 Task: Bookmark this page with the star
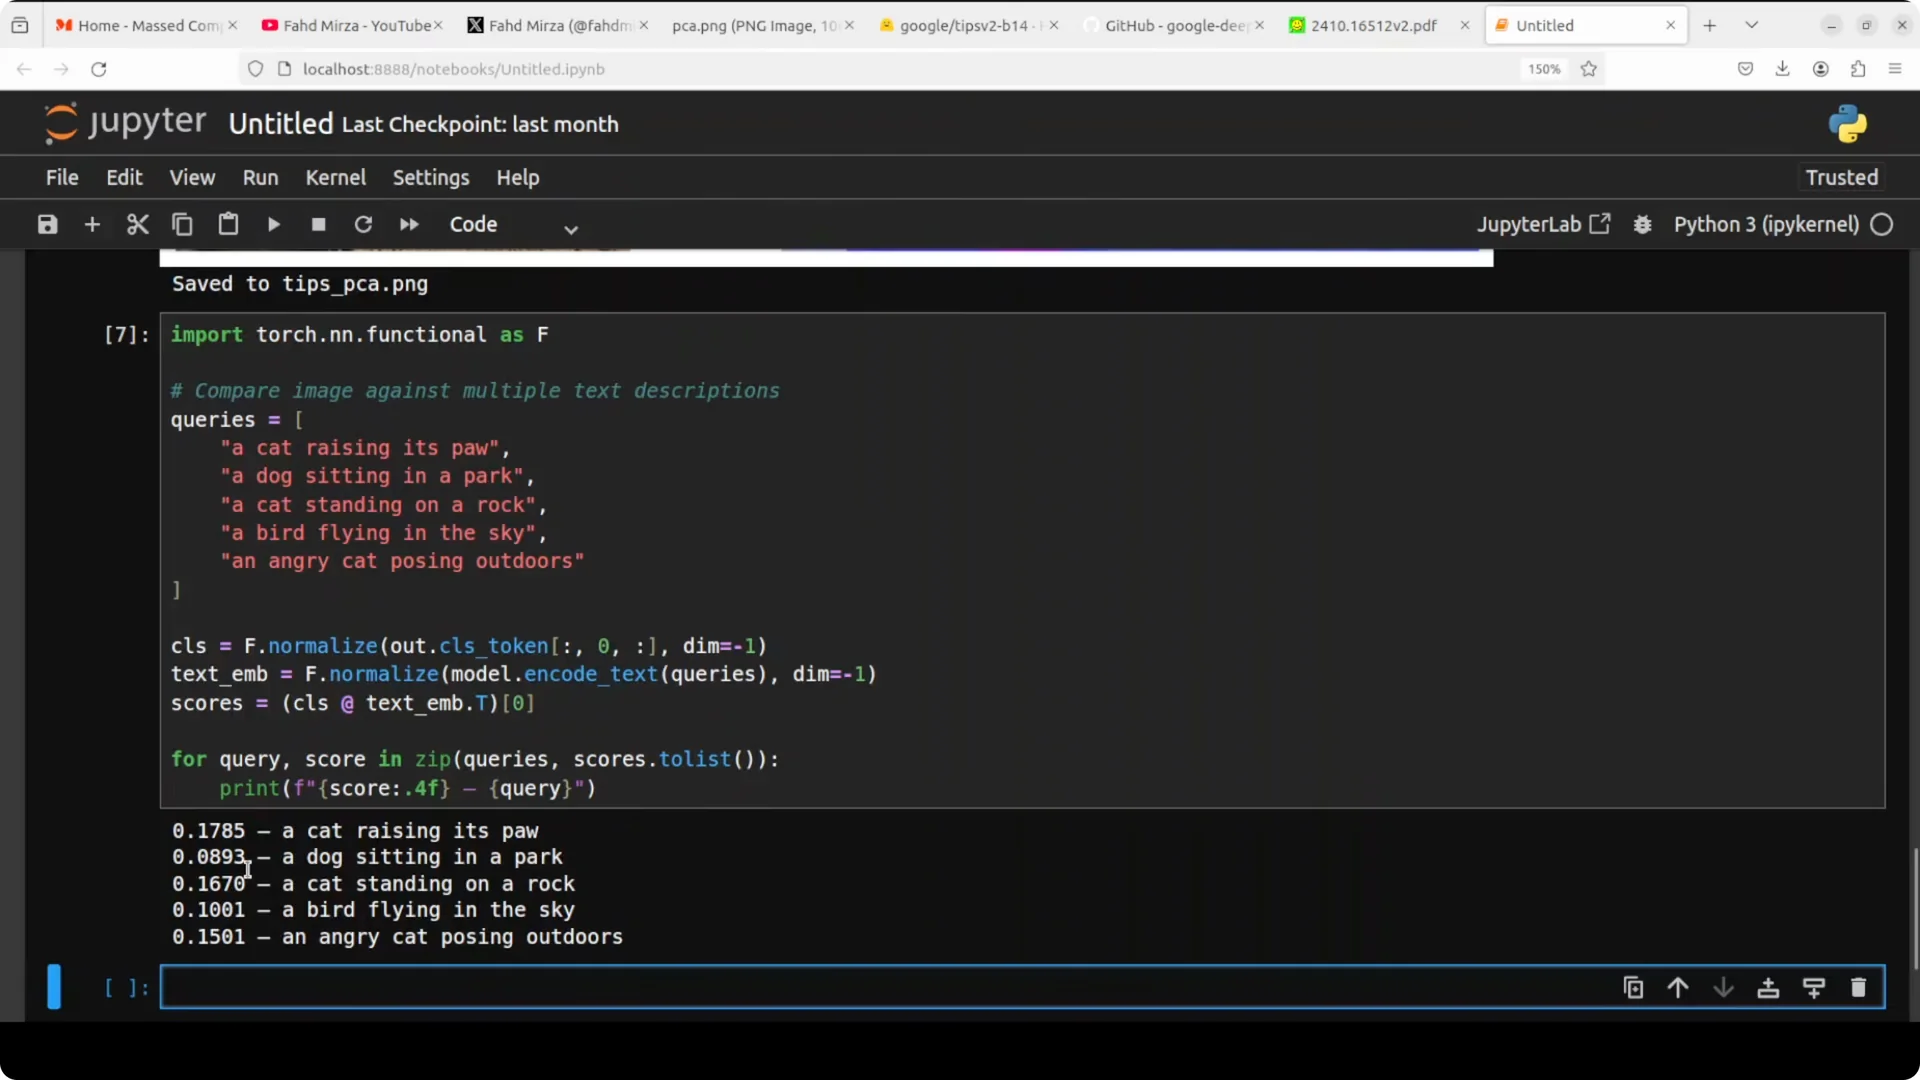pyautogui.click(x=1588, y=69)
